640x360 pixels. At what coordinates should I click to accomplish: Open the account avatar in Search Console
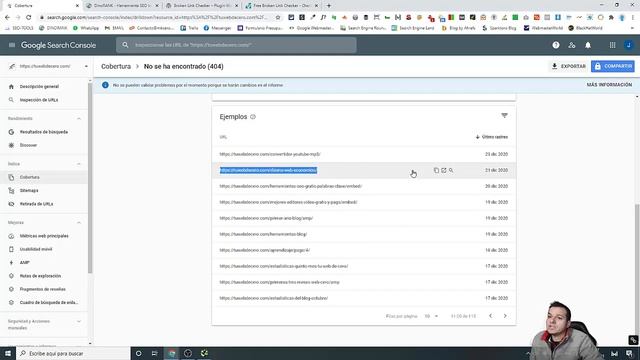629,45
